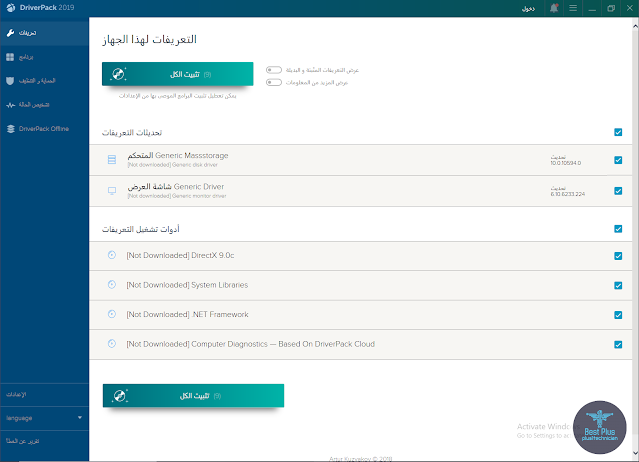
Task: Open the DriverPack Offline tab
Action: pyautogui.click(x=44, y=129)
